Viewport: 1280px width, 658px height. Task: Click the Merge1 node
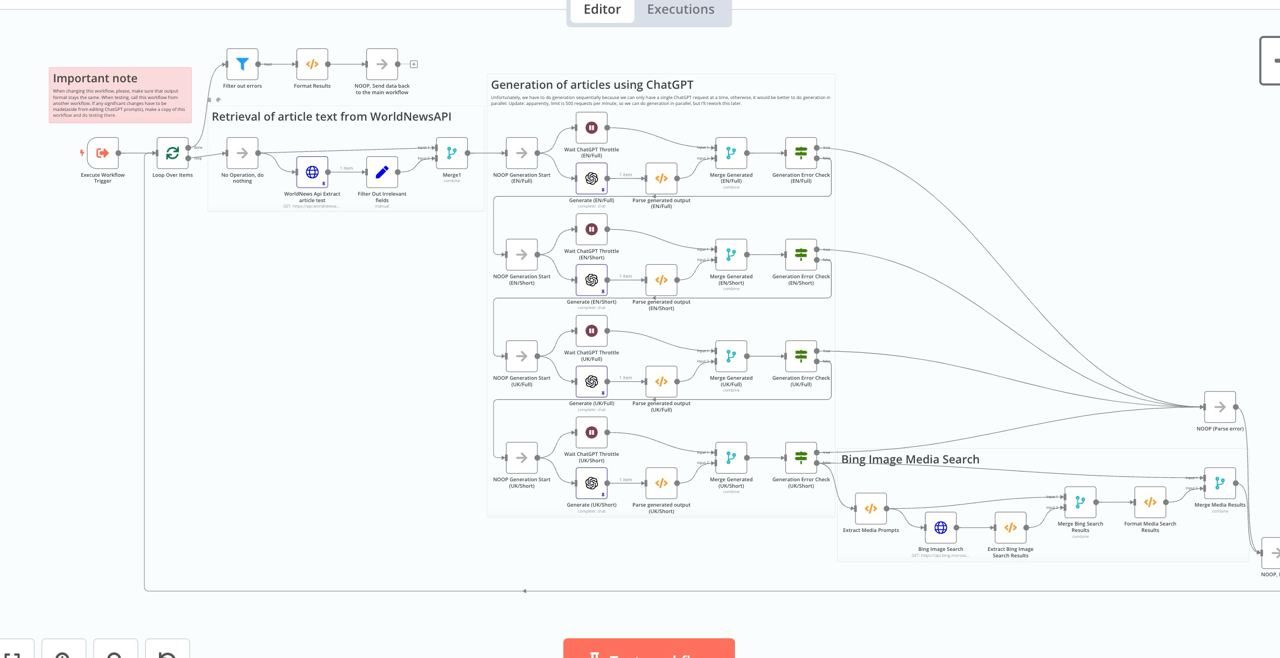(x=452, y=153)
